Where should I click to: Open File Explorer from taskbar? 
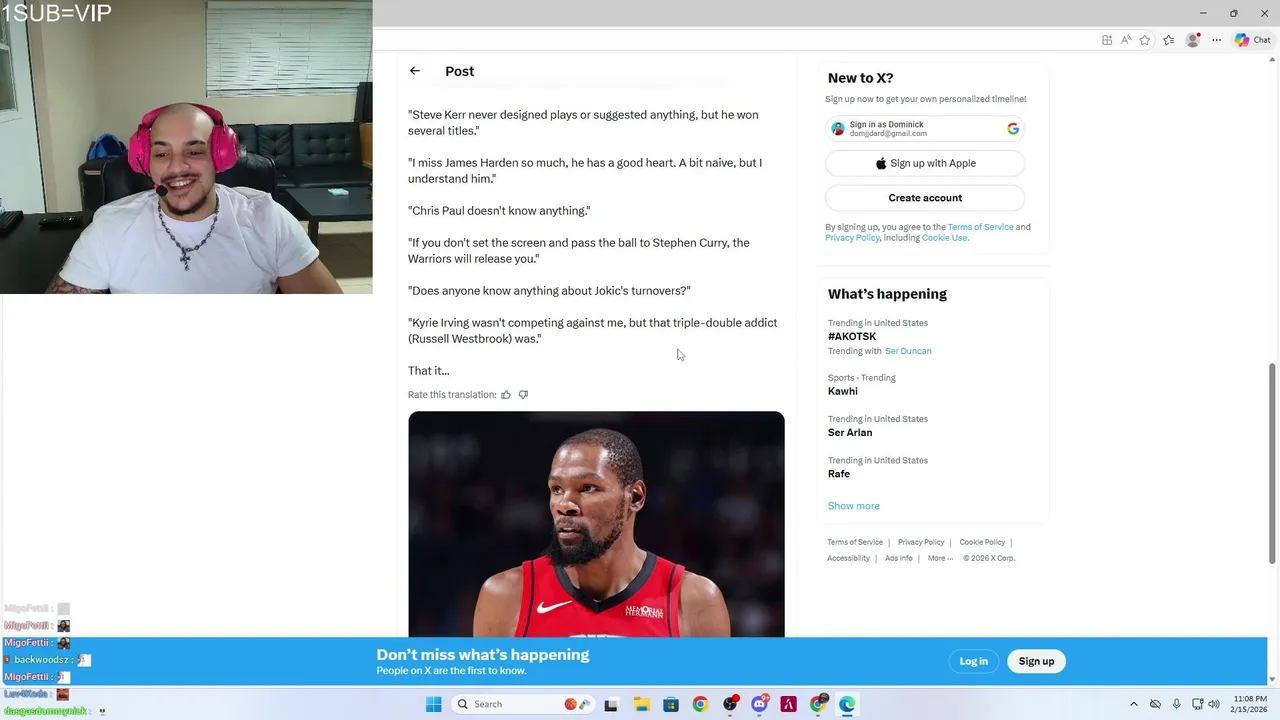tap(641, 704)
